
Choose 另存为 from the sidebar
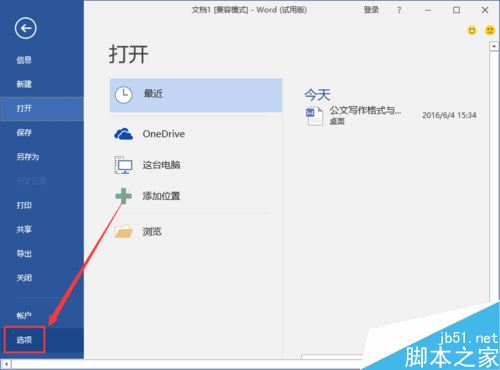pyautogui.click(x=28, y=157)
